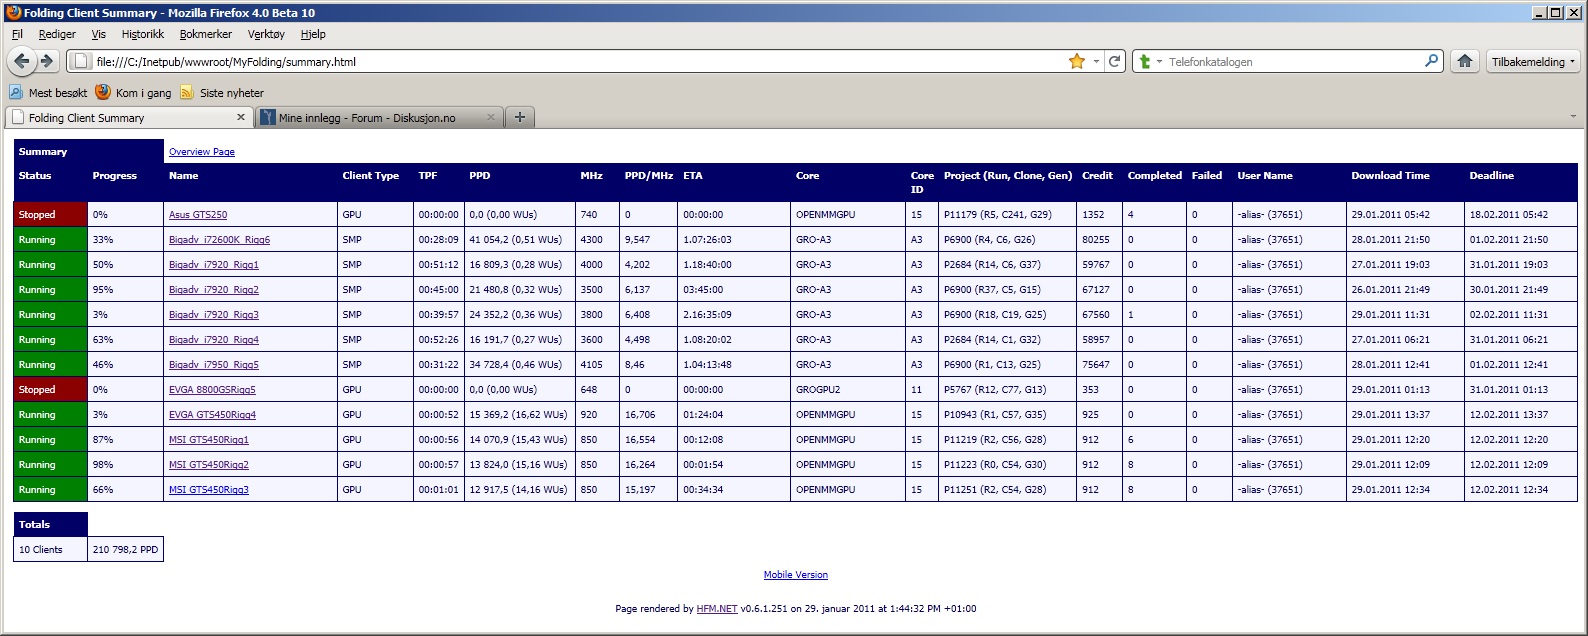The image size is (1588, 636).
Task: Reload the page with refresh icon
Action: tap(1115, 61)
